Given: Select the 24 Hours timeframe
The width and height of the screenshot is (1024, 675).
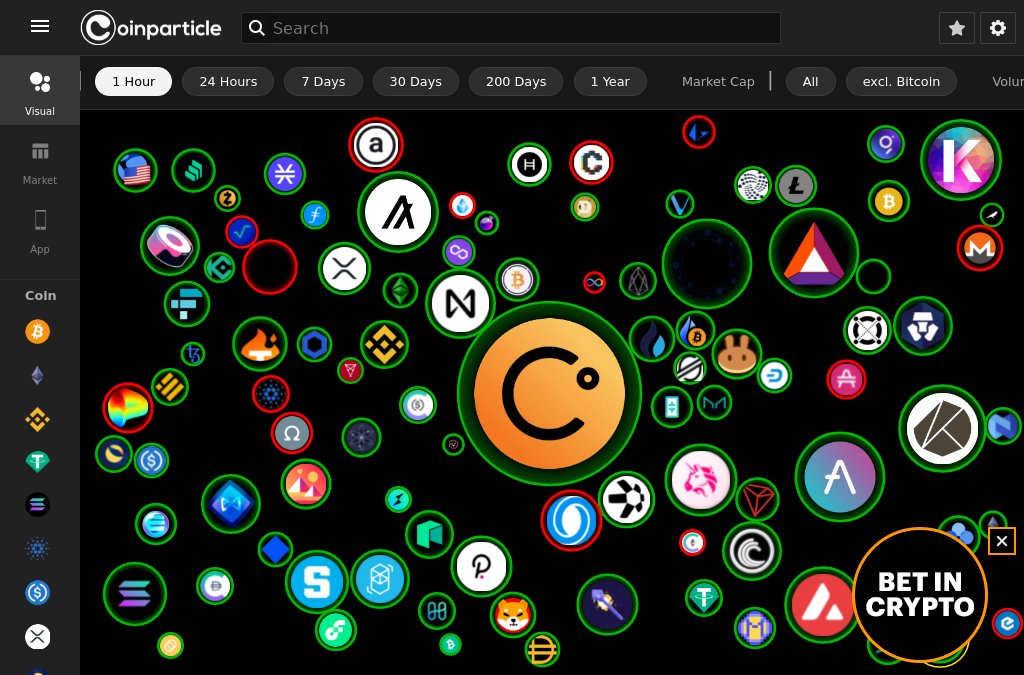Looking at the screenshot, I should (228, 82).
